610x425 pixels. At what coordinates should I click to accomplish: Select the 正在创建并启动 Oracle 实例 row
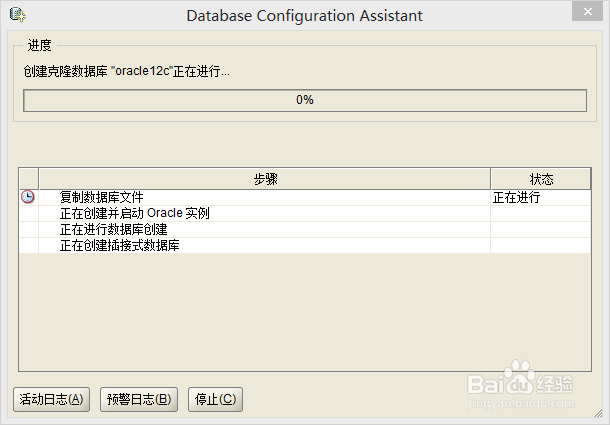[305, 213]
